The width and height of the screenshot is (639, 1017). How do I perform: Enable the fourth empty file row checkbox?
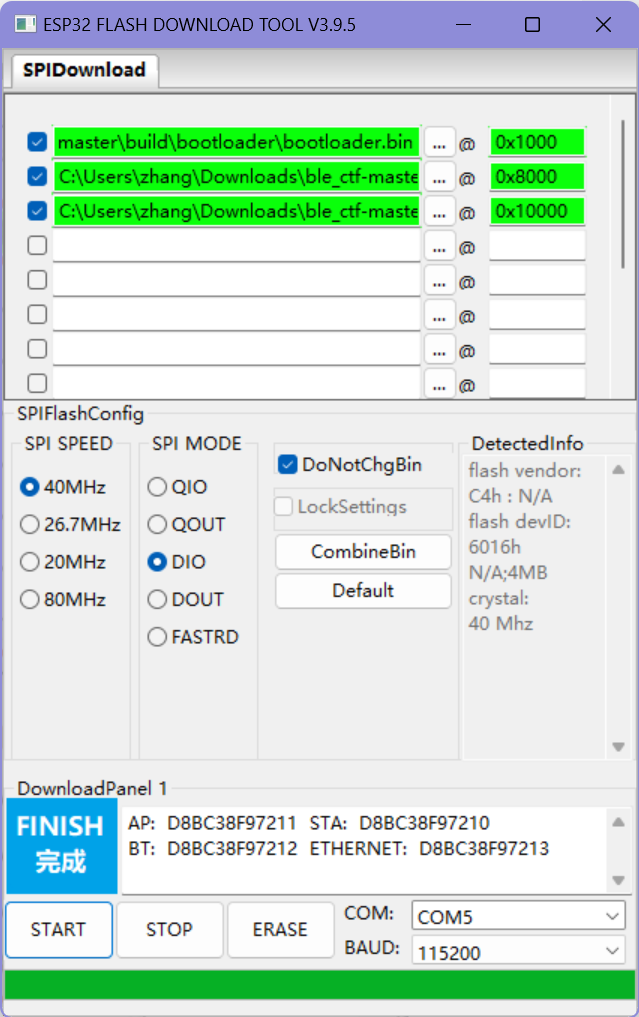[x=37, y=245]
